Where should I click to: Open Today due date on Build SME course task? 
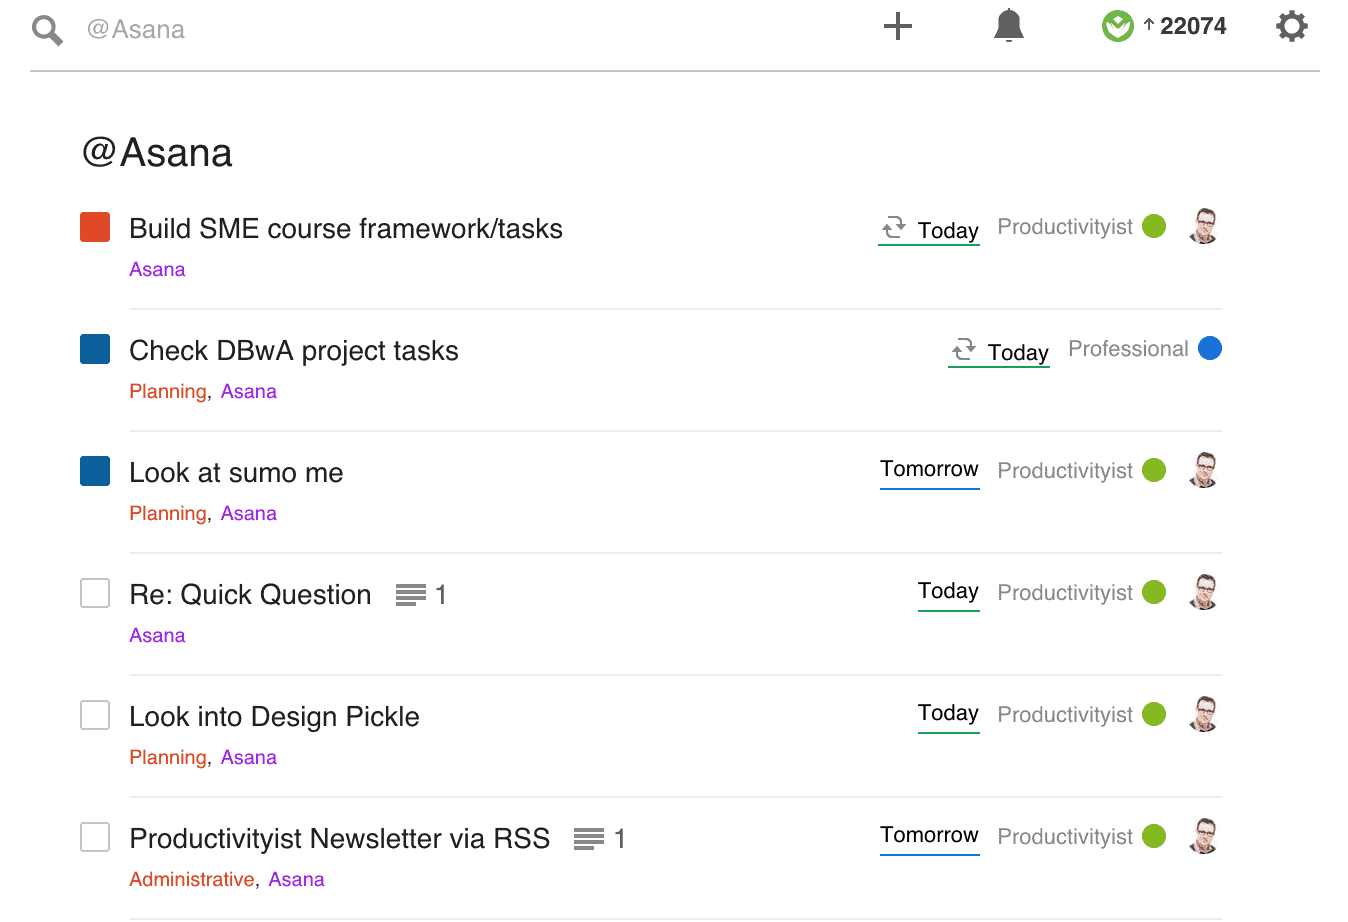948,231
